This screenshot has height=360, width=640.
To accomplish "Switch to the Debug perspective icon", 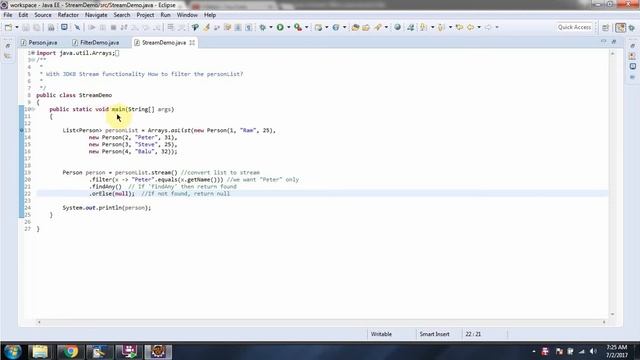I will (x=632, y=27).
